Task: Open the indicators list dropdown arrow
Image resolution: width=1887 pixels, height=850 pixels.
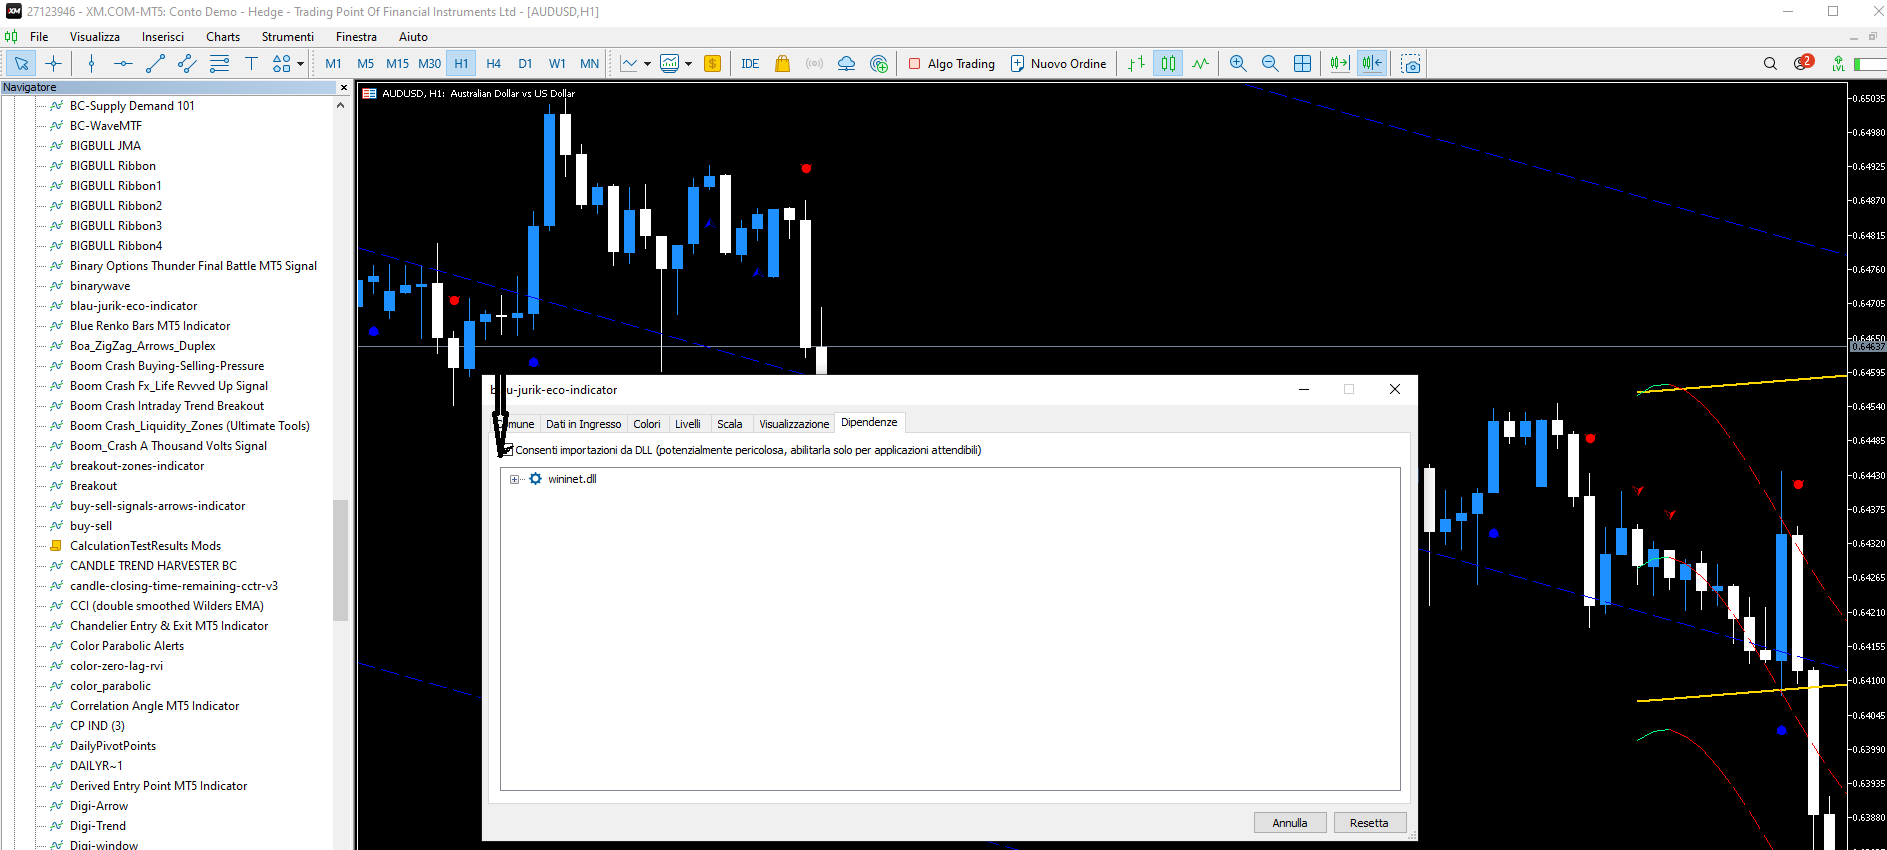Action: tap(688, 64)
